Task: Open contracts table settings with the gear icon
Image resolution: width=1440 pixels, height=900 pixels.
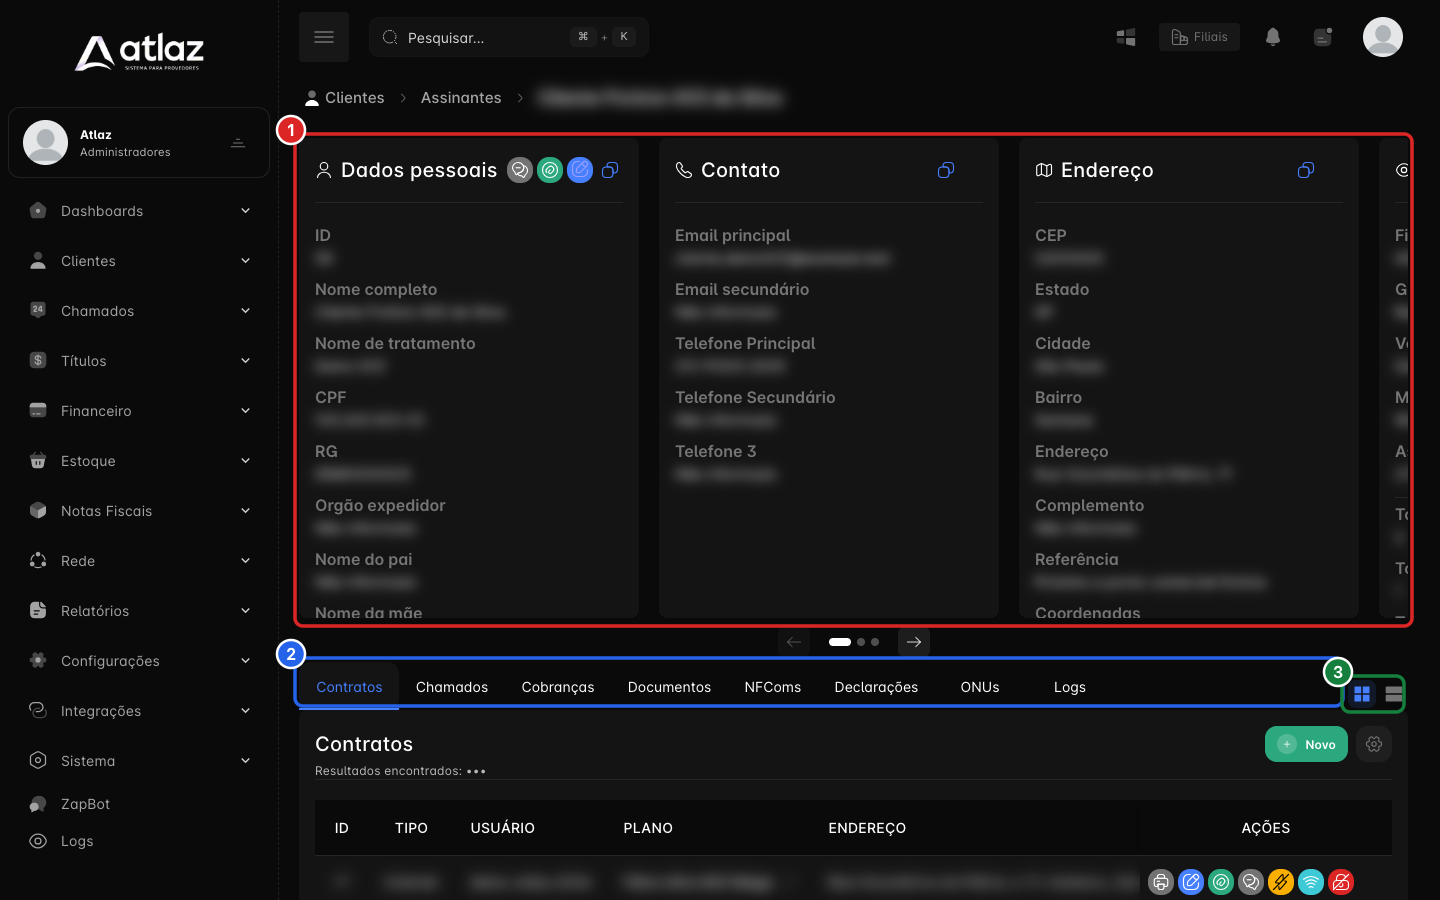Action: tap(1374, 744)
